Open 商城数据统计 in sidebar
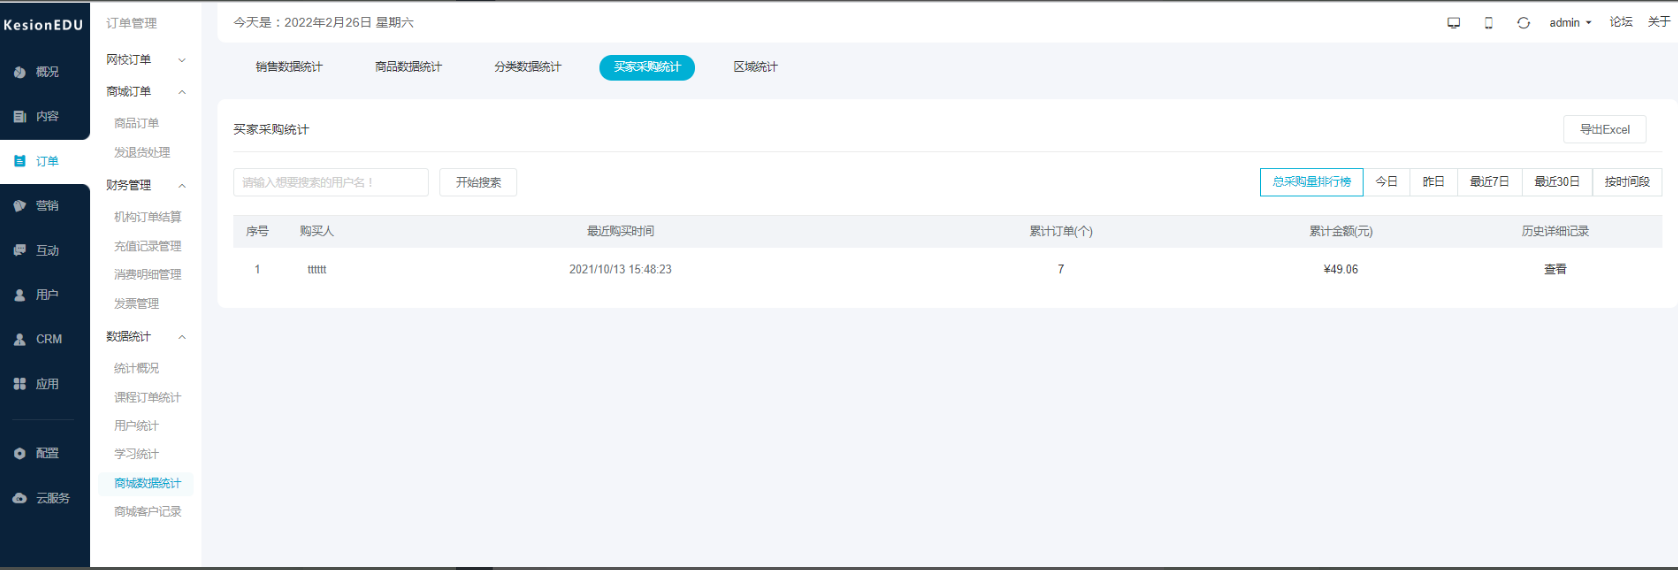This screenshot has width=1678, height=570. coord(148,483)
